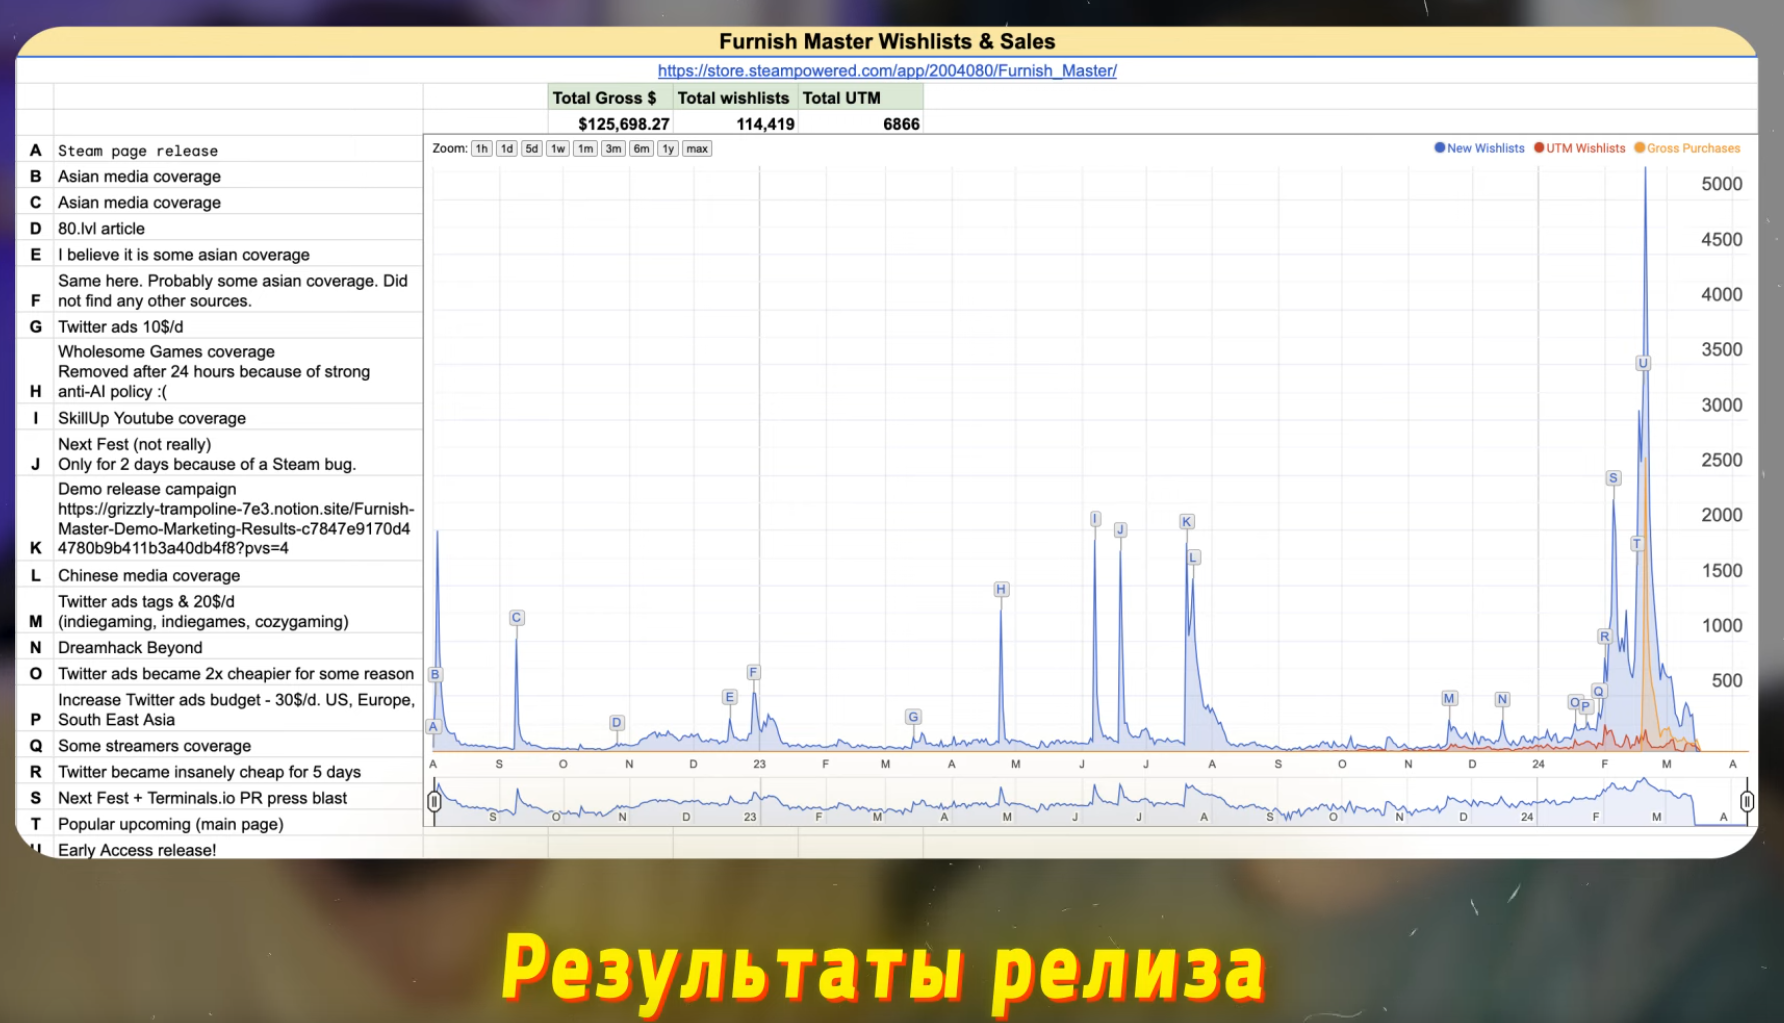The image size is (1784, 1023).
Task: Select annotation marker P on the chart
Action: (1586, 707)
